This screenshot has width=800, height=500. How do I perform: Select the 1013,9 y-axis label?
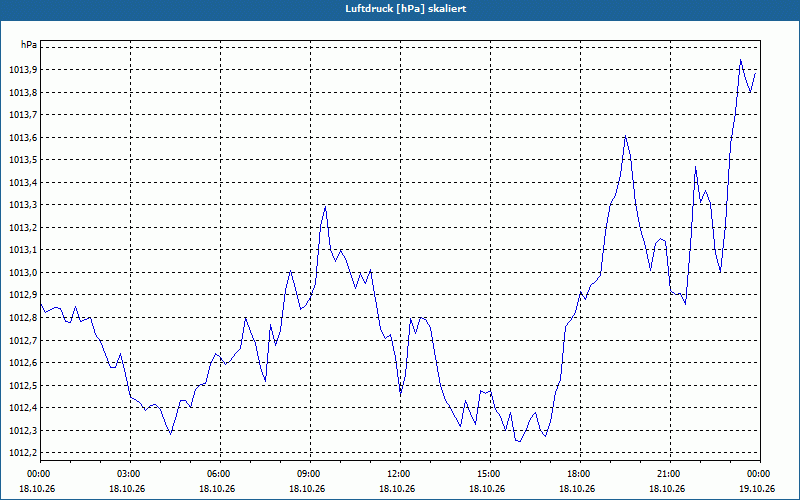23,70
